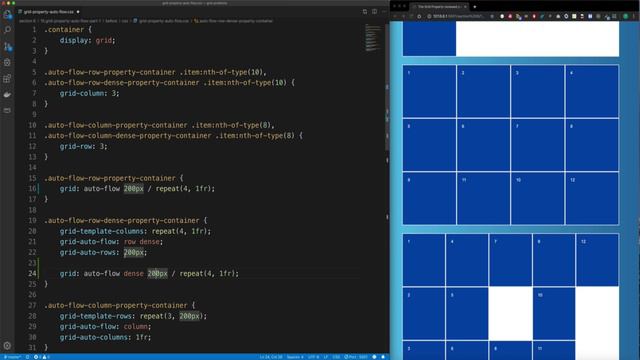Open the Source Control view

(7, 47)
